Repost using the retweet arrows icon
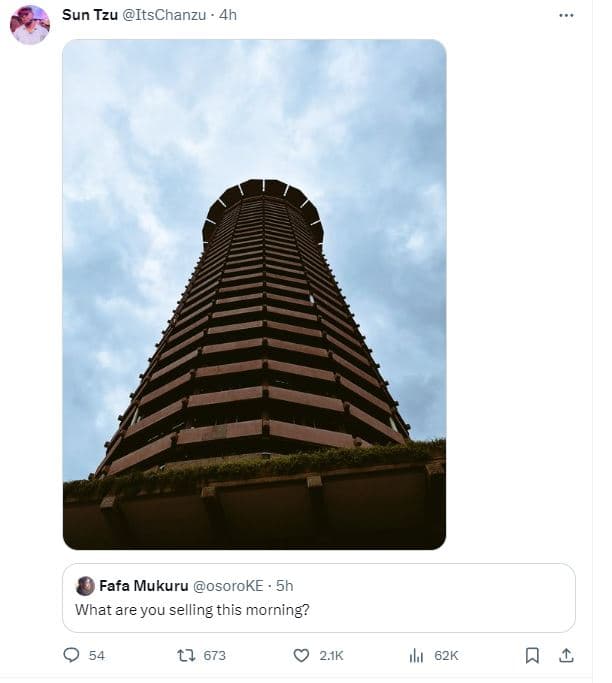Image resolution: width=612 pixels, height=683 pixels. pos(185,655)
